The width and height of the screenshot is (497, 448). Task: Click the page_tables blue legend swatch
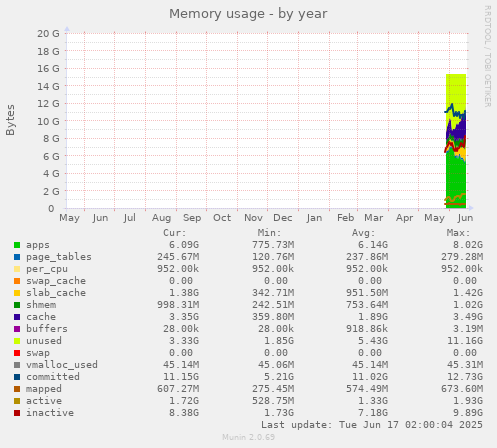pos(17,257)
